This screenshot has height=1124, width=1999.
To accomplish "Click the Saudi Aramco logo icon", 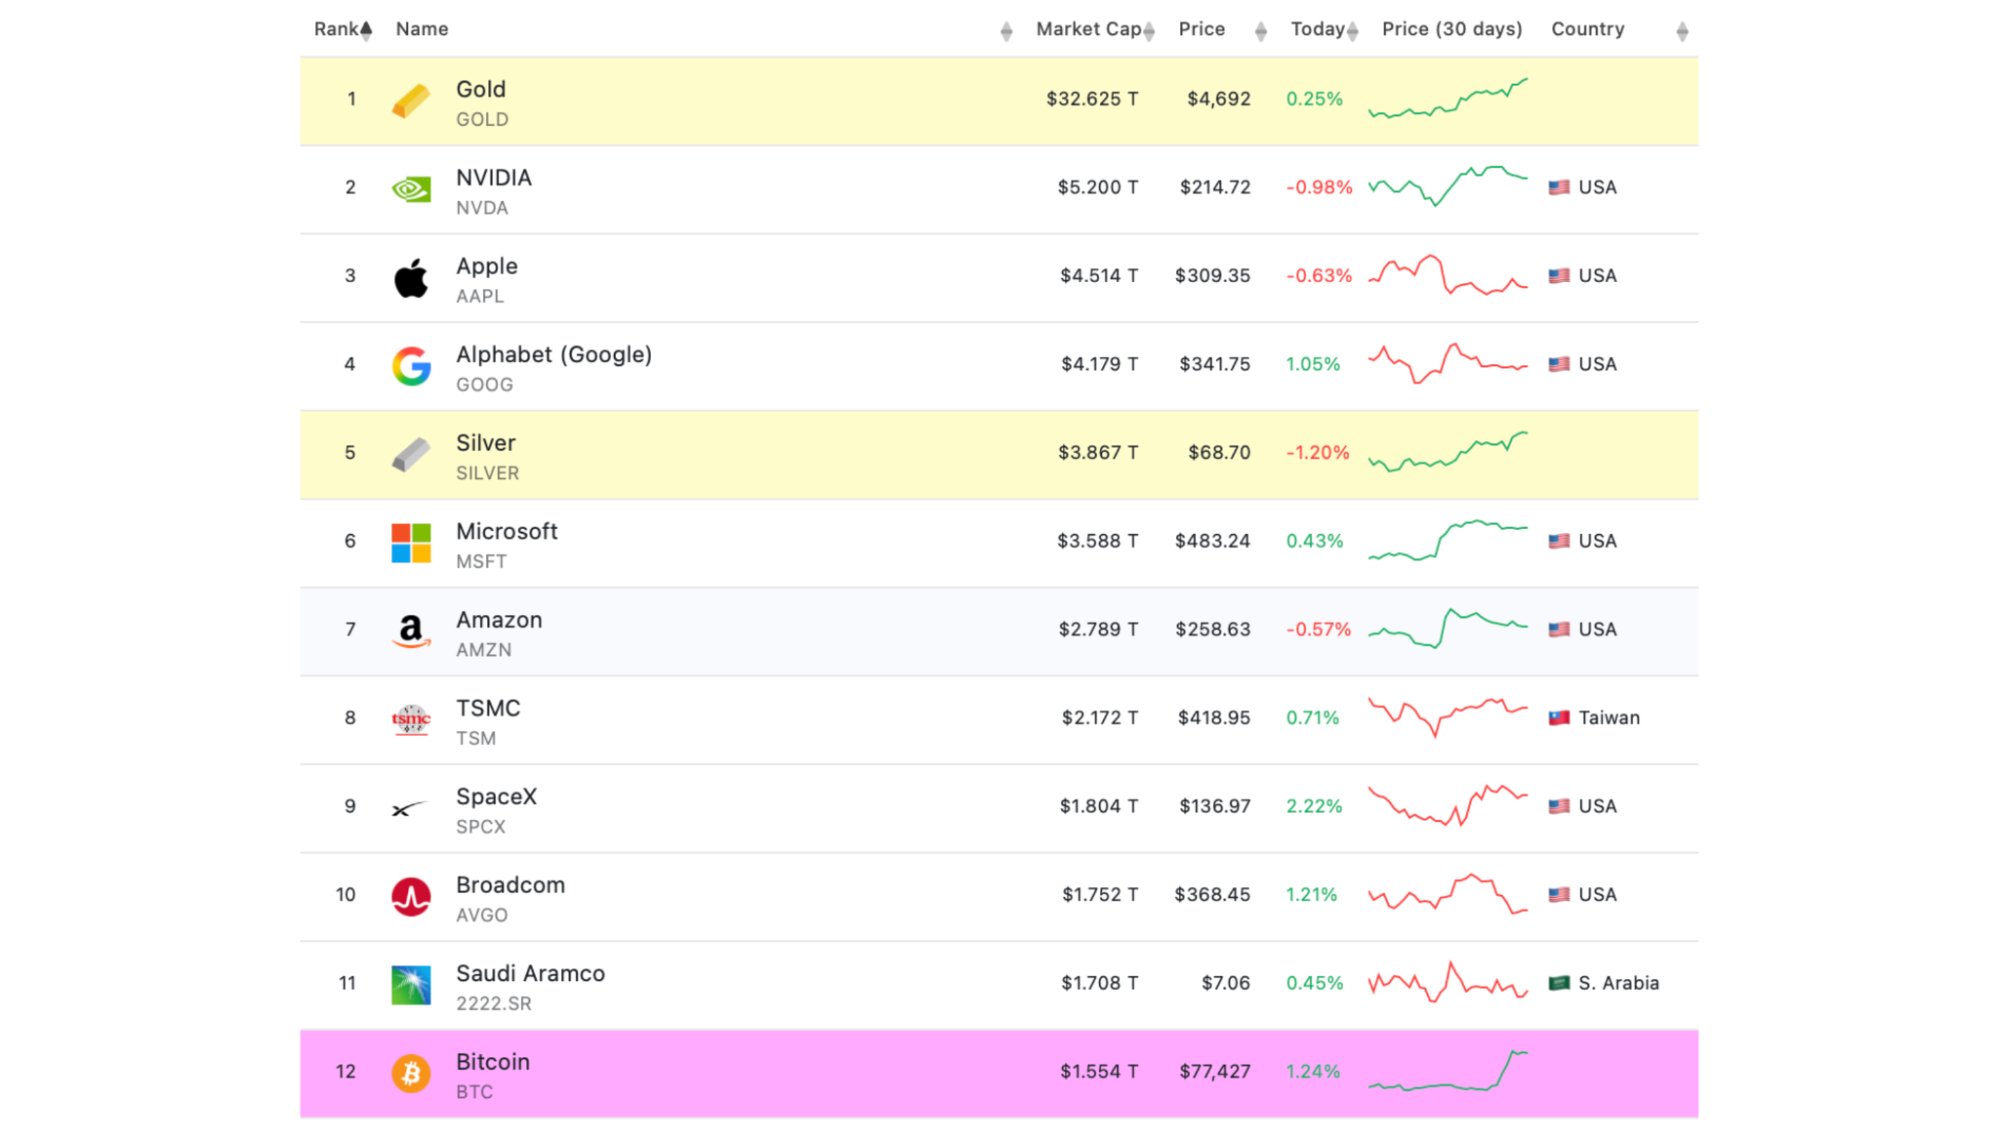I will (411, 985).
